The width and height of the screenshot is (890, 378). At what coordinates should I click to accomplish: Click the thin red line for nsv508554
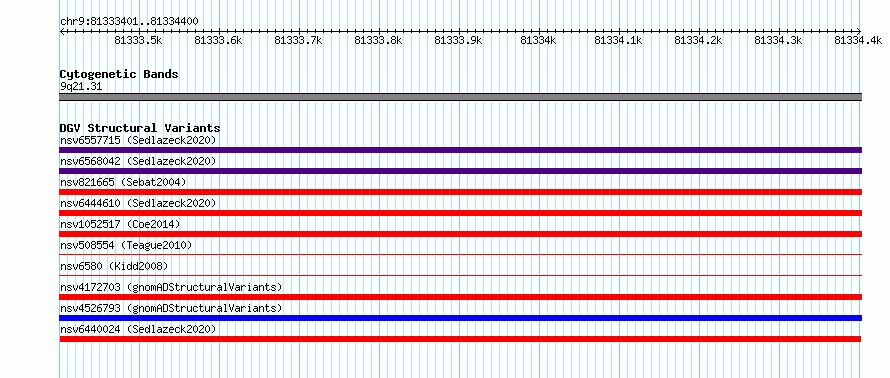pos(460,255)
